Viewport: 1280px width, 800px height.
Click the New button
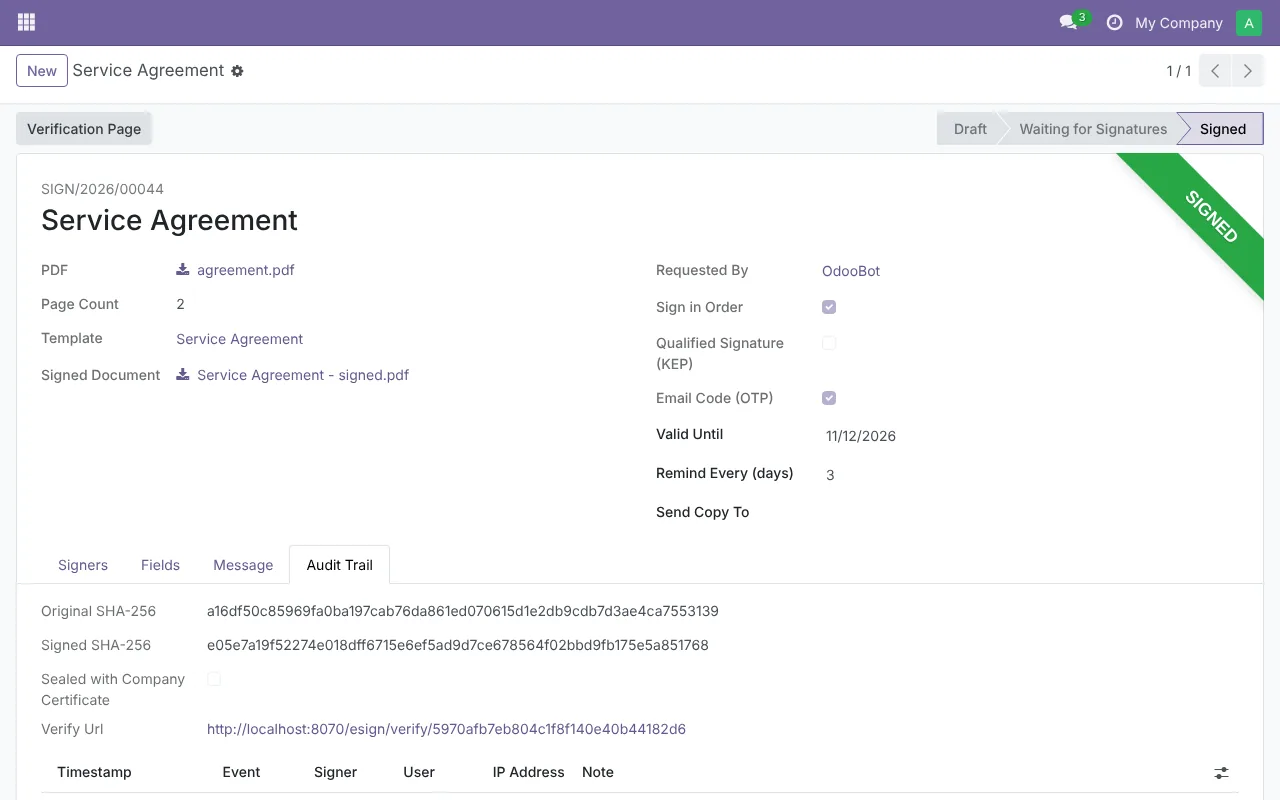pos(42,71)
